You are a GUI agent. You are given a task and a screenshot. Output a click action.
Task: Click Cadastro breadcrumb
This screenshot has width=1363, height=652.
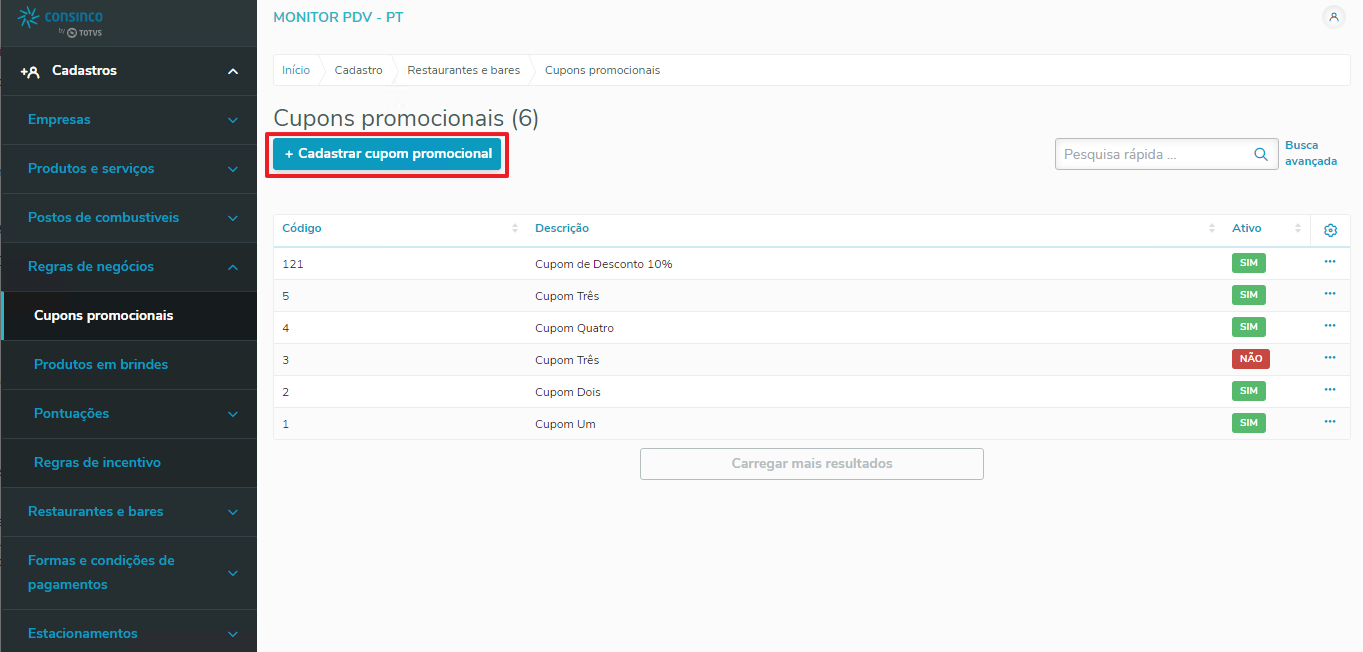click(359, 70)
